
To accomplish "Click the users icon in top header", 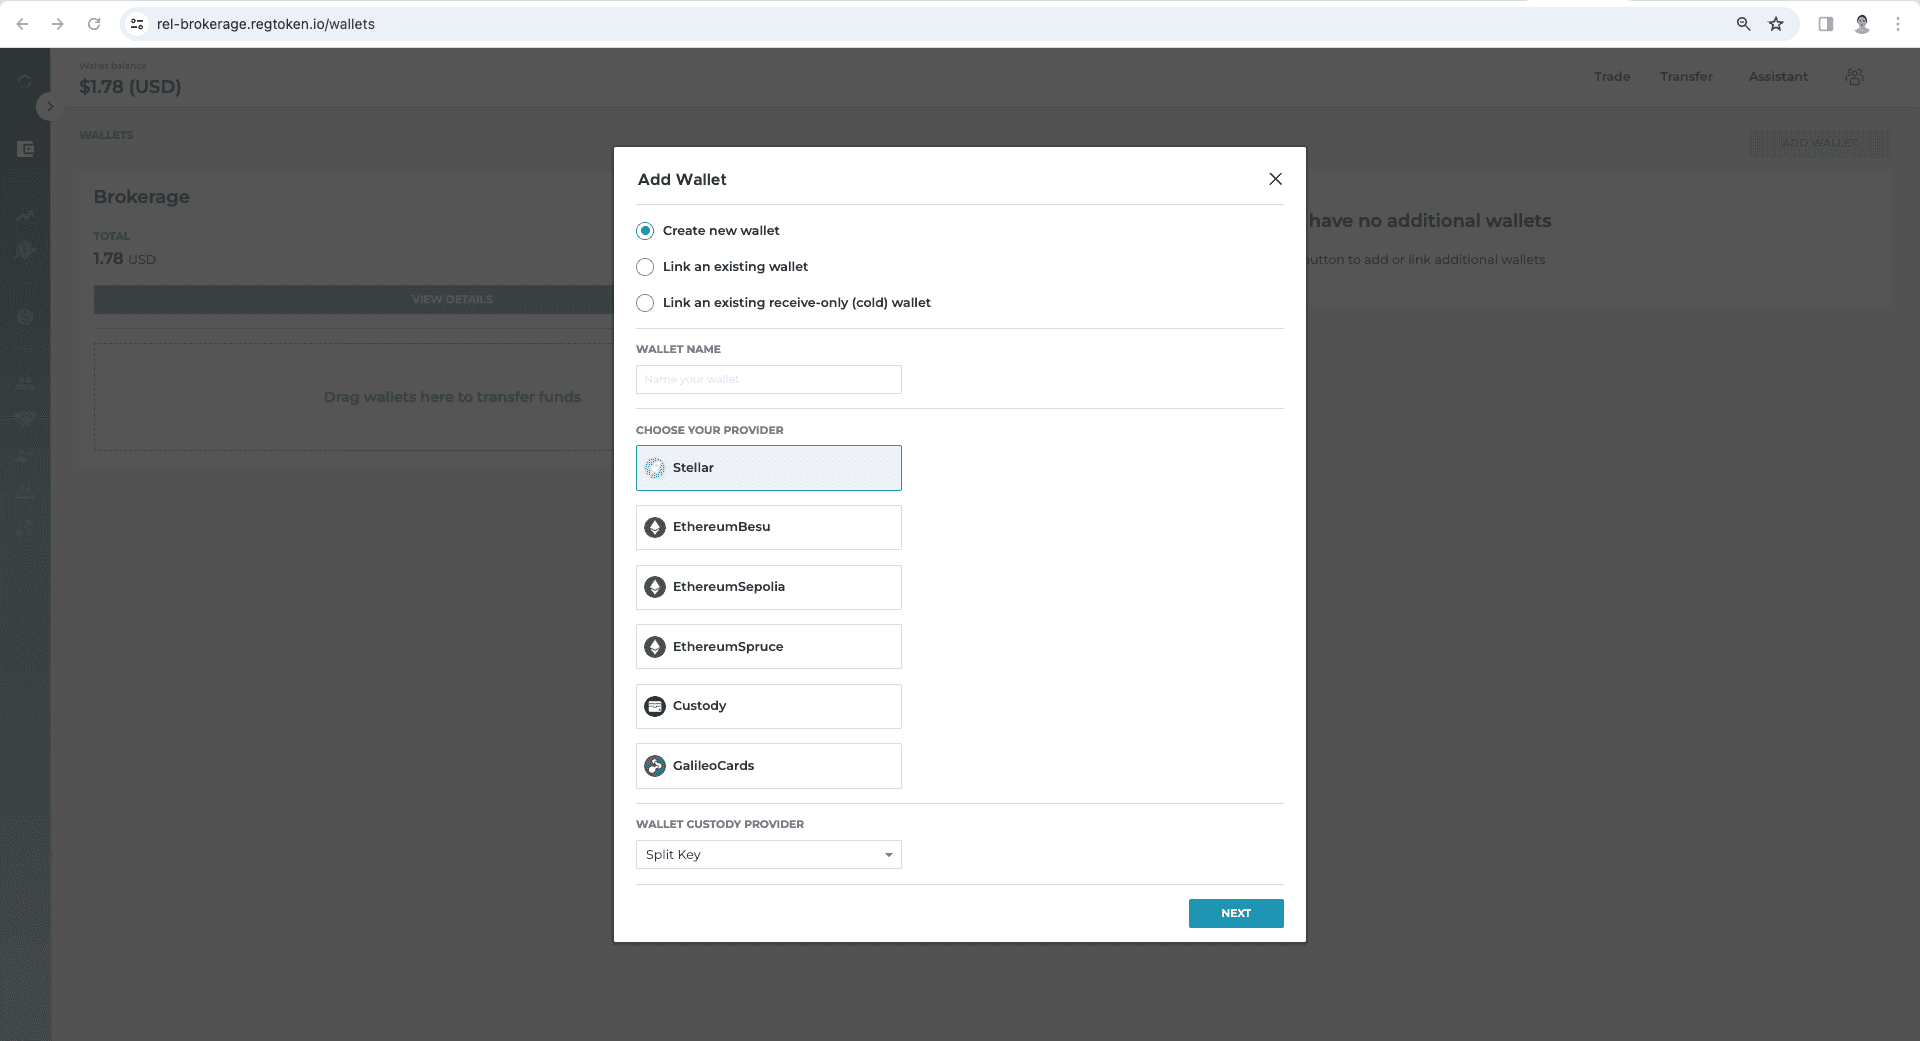I will tap(1855, 77).
